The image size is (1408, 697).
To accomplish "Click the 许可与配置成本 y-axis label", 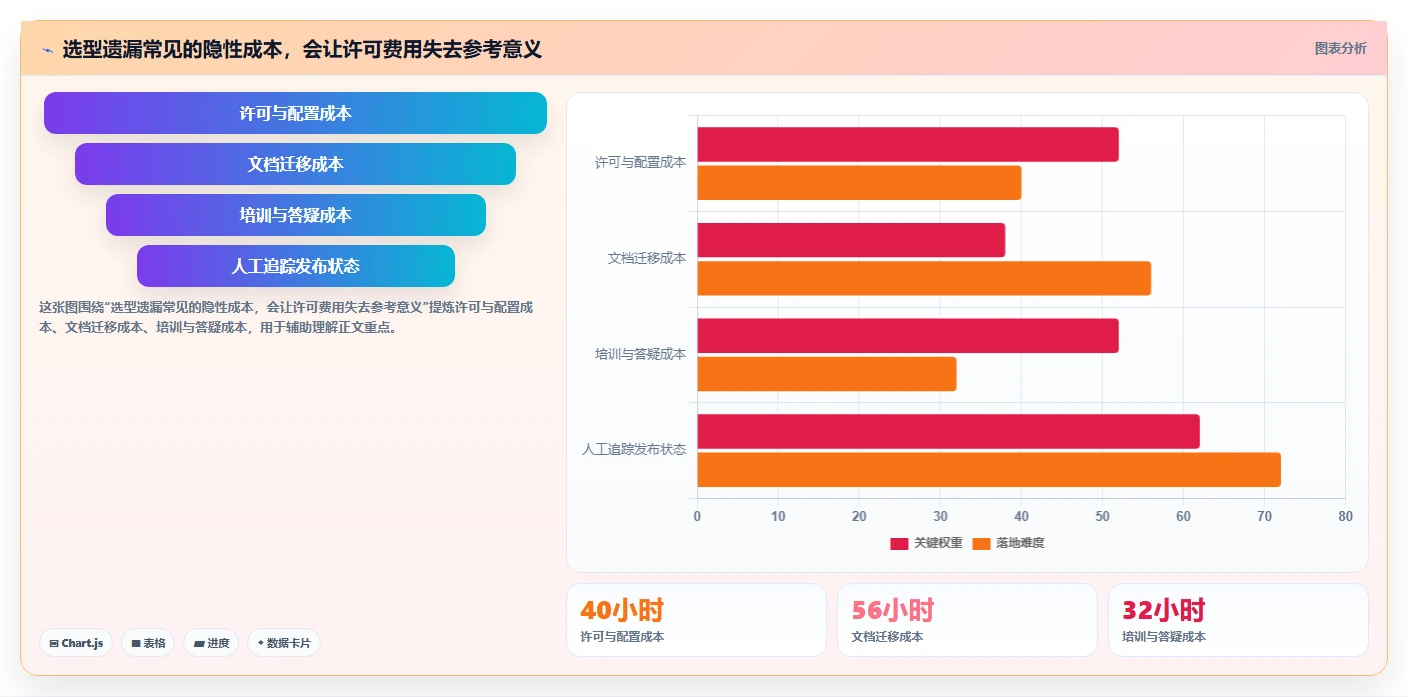I will coord(640,162).
